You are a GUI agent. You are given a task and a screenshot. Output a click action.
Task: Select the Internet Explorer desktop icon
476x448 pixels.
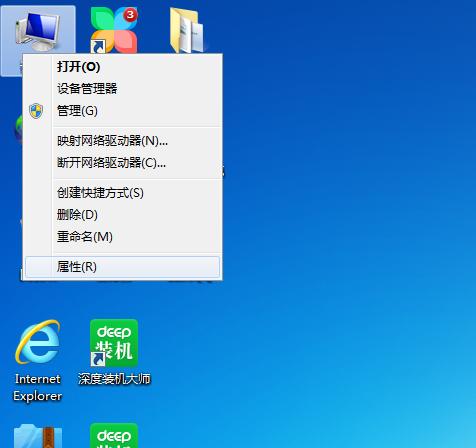coord(38,361)
